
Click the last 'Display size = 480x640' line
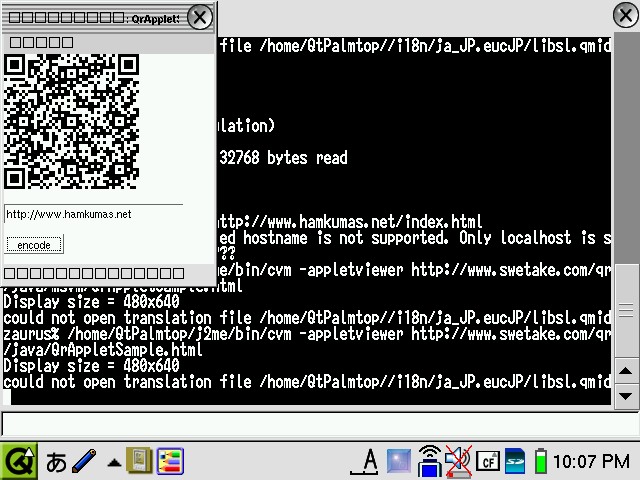pyautogui.click(x=91, y=366)
